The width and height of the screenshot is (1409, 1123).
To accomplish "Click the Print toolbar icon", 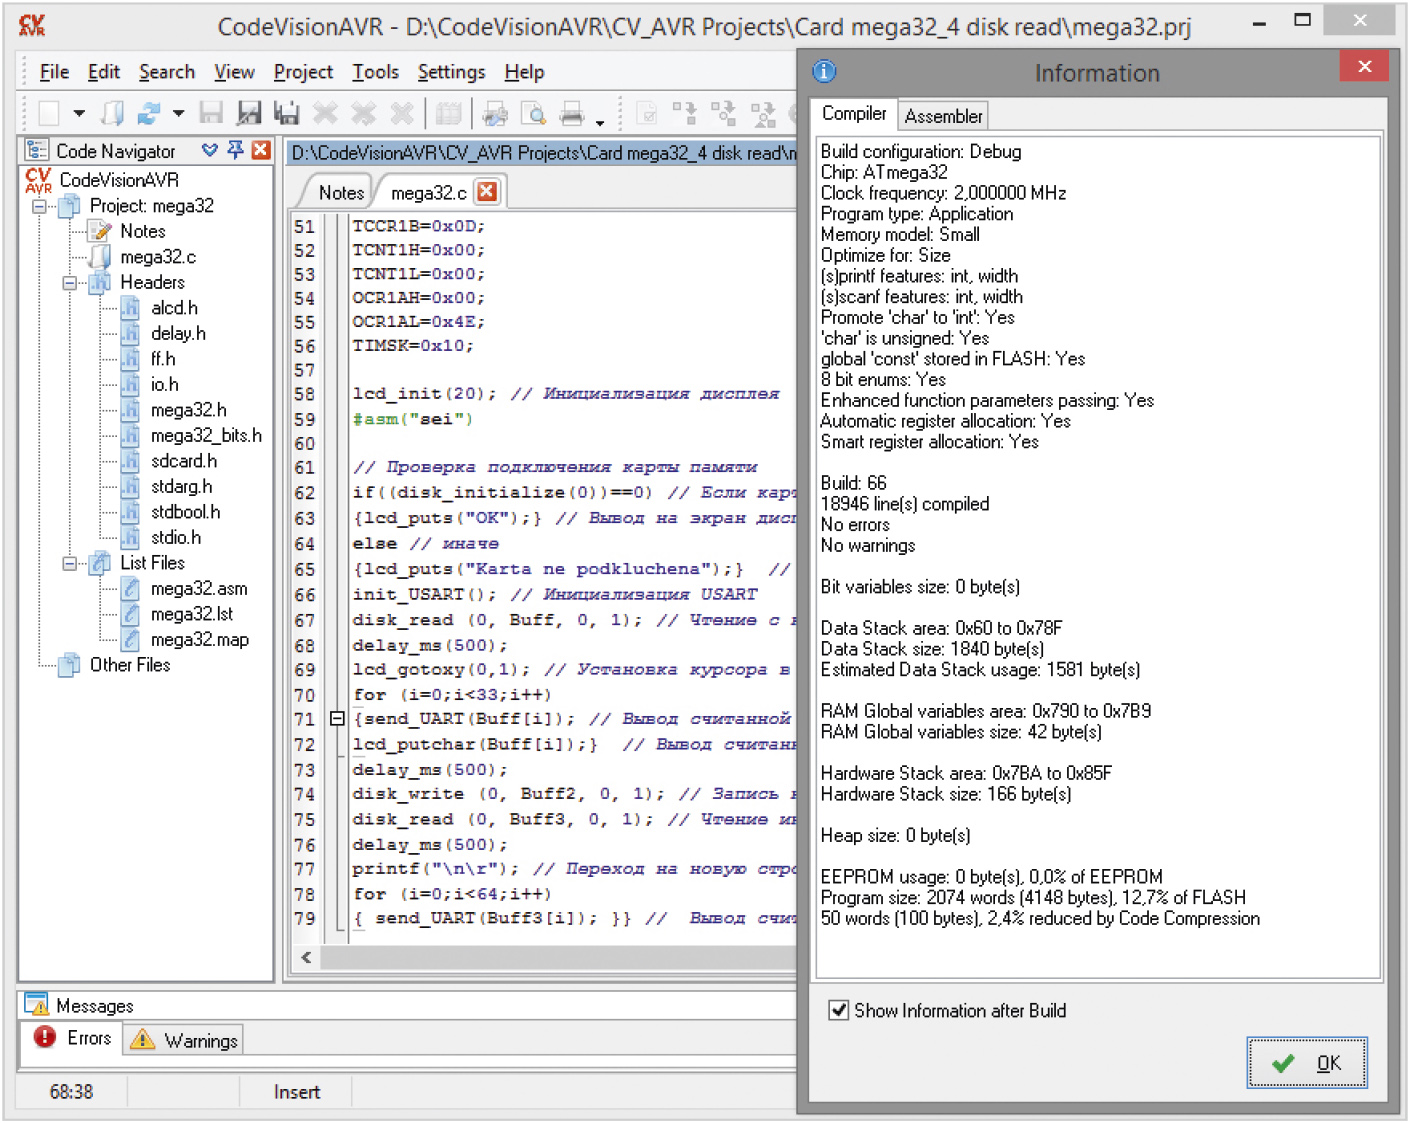I will [x=572, y=114].
